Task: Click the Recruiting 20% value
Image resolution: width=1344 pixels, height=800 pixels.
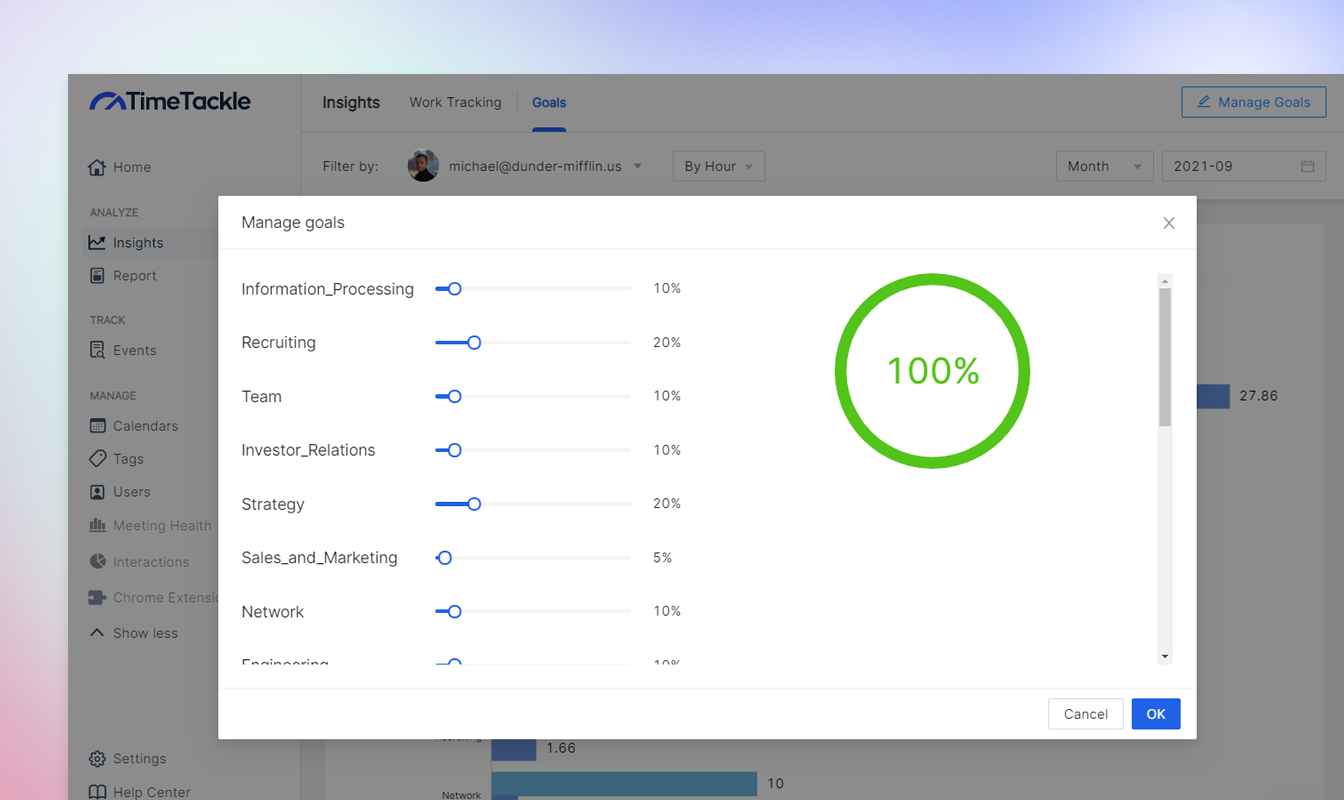Action: [x=667, y=342]
